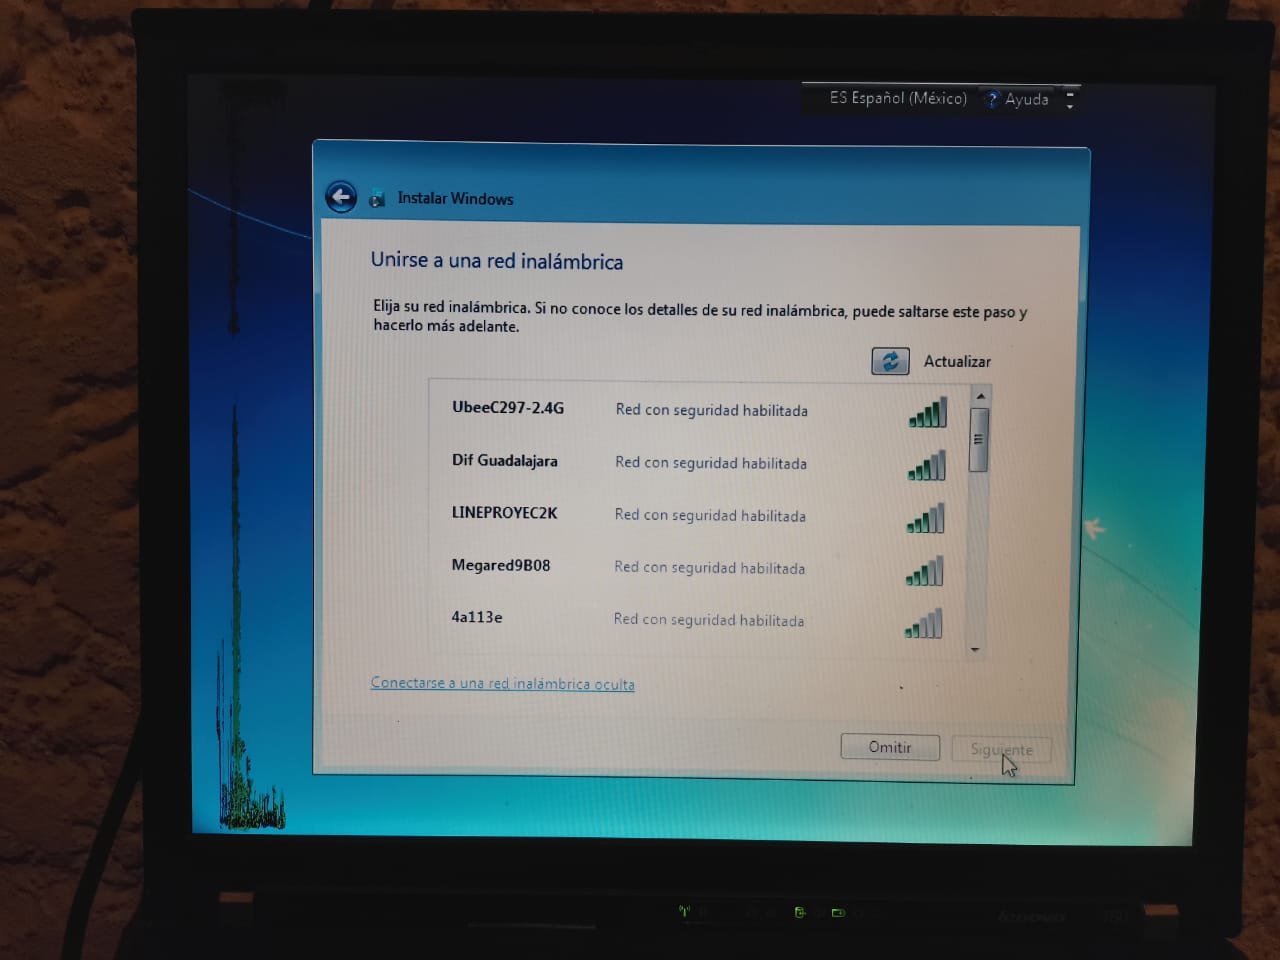Select the UbeeC297-2.4G network
Image resolution: width=1280 pixels, height=960 pixels.
point(698,410)
